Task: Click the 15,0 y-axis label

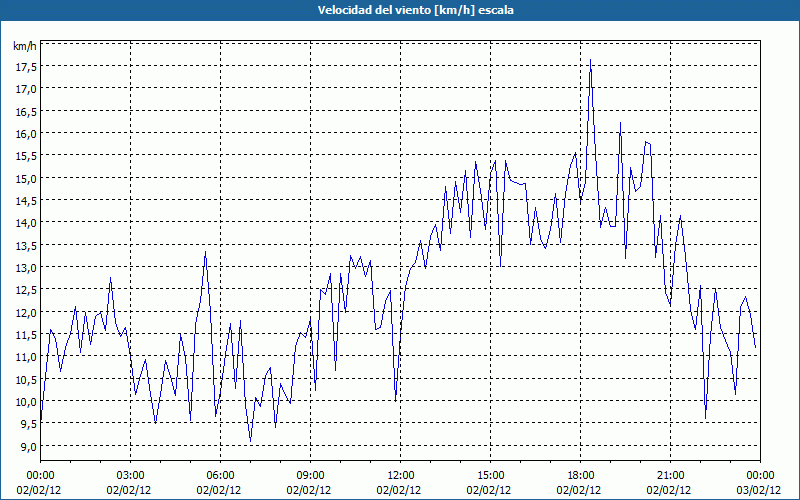Action: click(27, 178)
